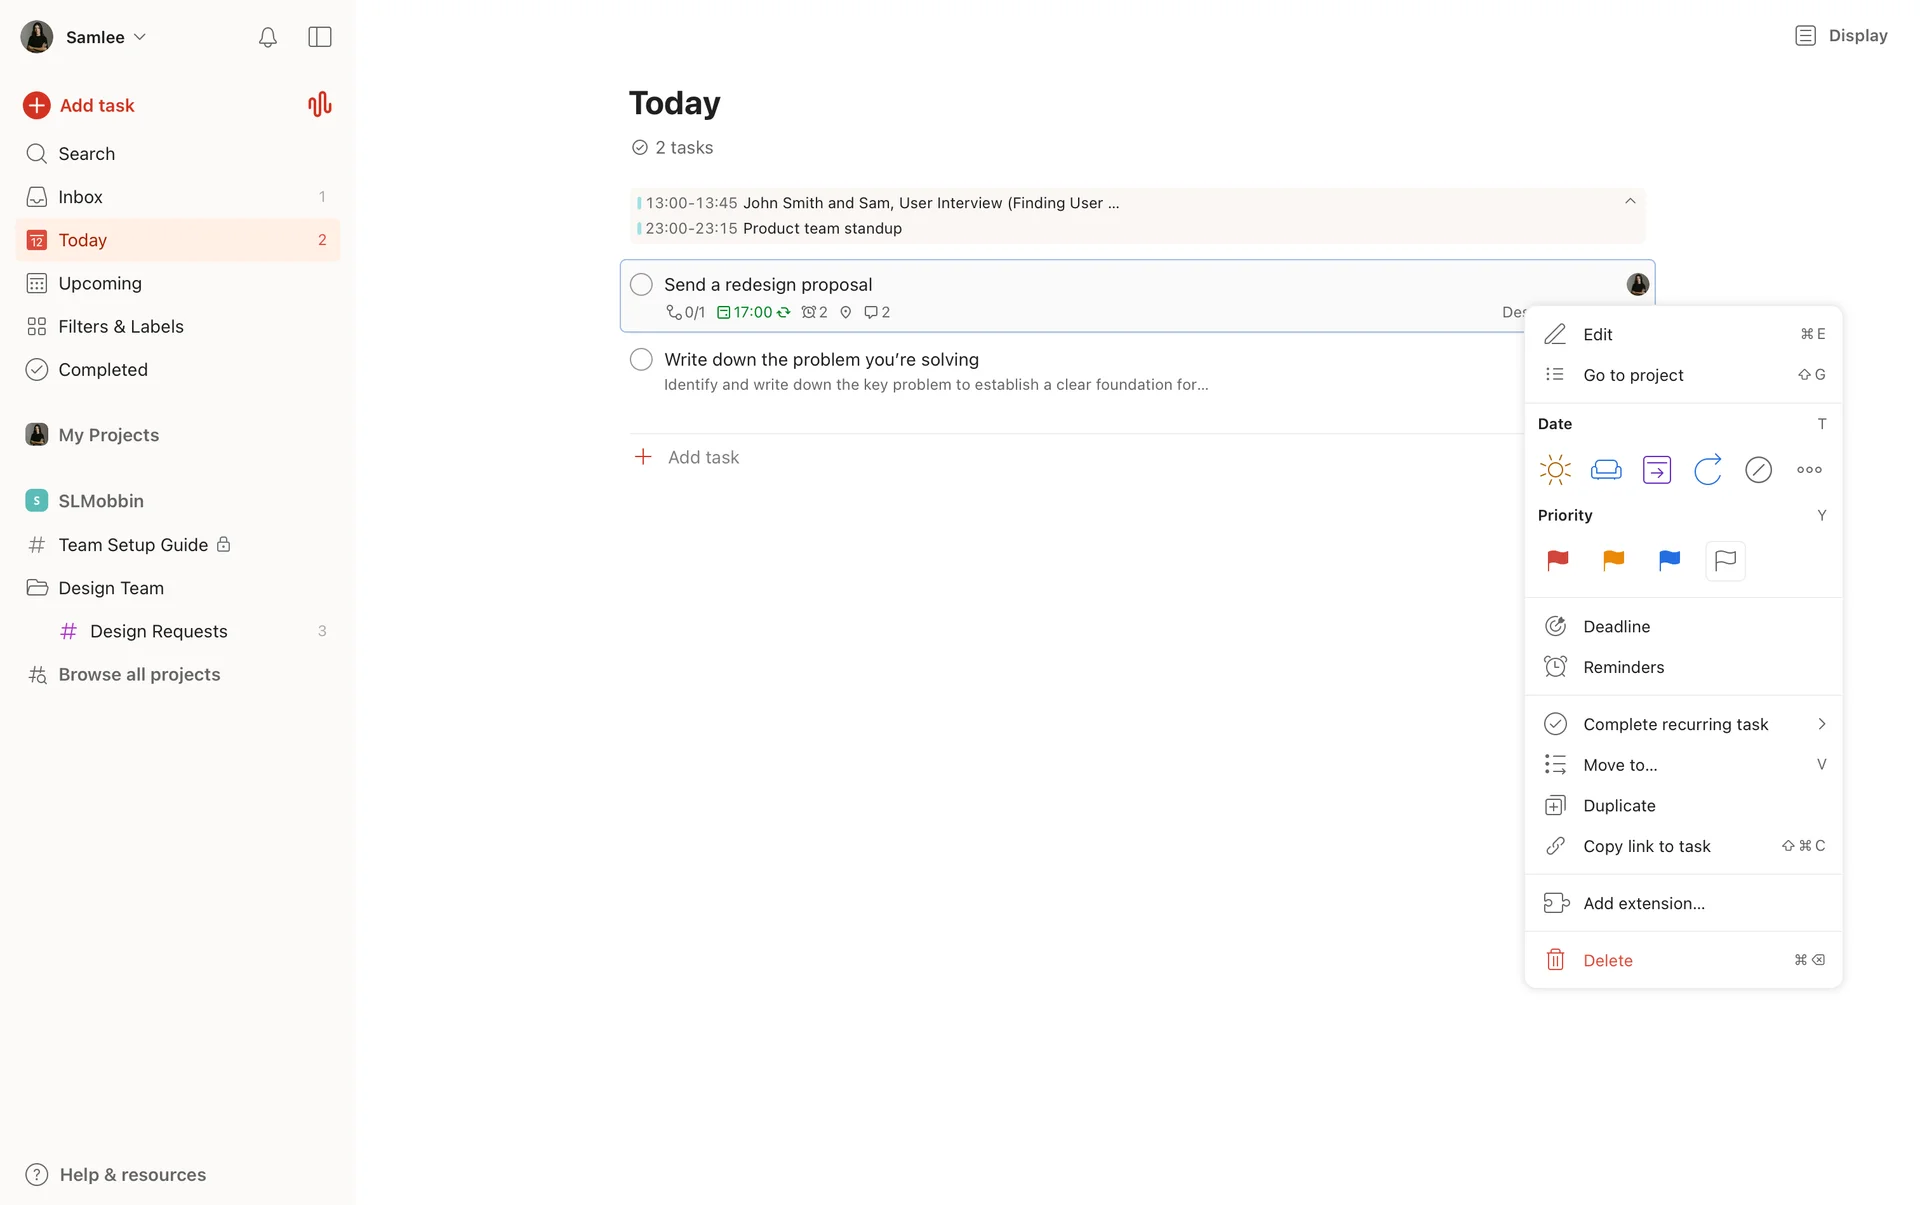Choose the next week date icon
This screenshot has height=1205, width=1920.
pyautogui.click(x=1657, y=470)
